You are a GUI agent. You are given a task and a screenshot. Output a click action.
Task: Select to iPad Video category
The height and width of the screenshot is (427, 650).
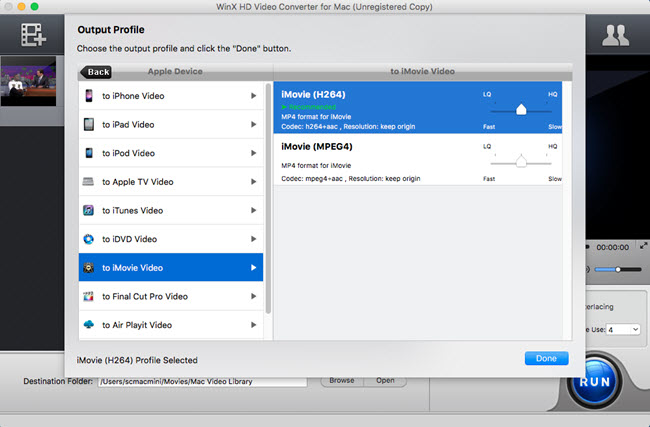pos(171,124)
